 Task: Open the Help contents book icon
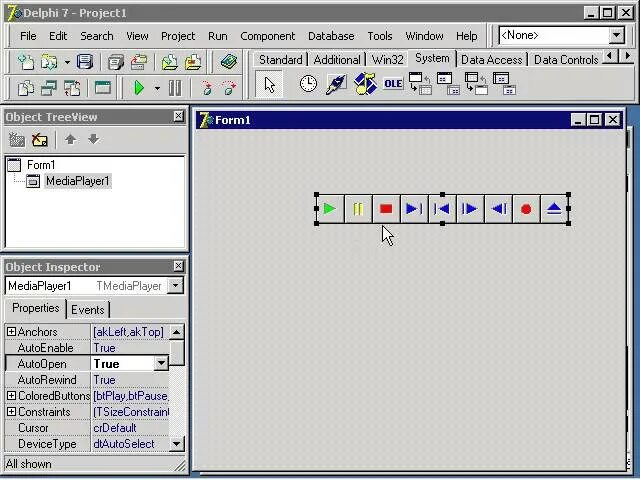(229, 62)
